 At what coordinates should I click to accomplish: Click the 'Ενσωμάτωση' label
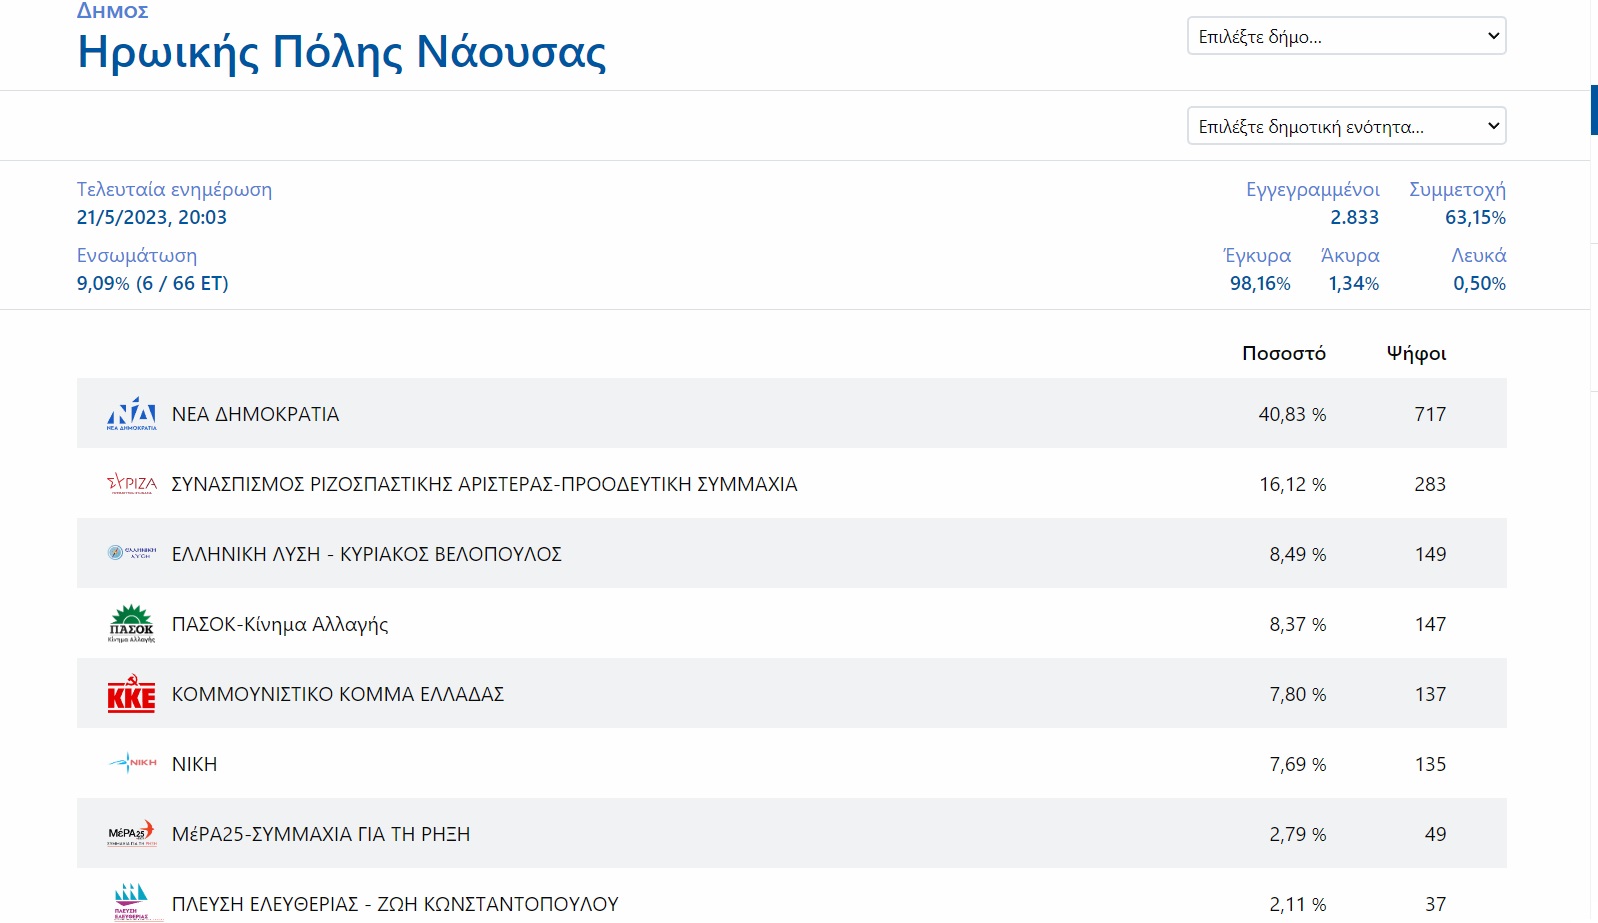pos(137,256)
